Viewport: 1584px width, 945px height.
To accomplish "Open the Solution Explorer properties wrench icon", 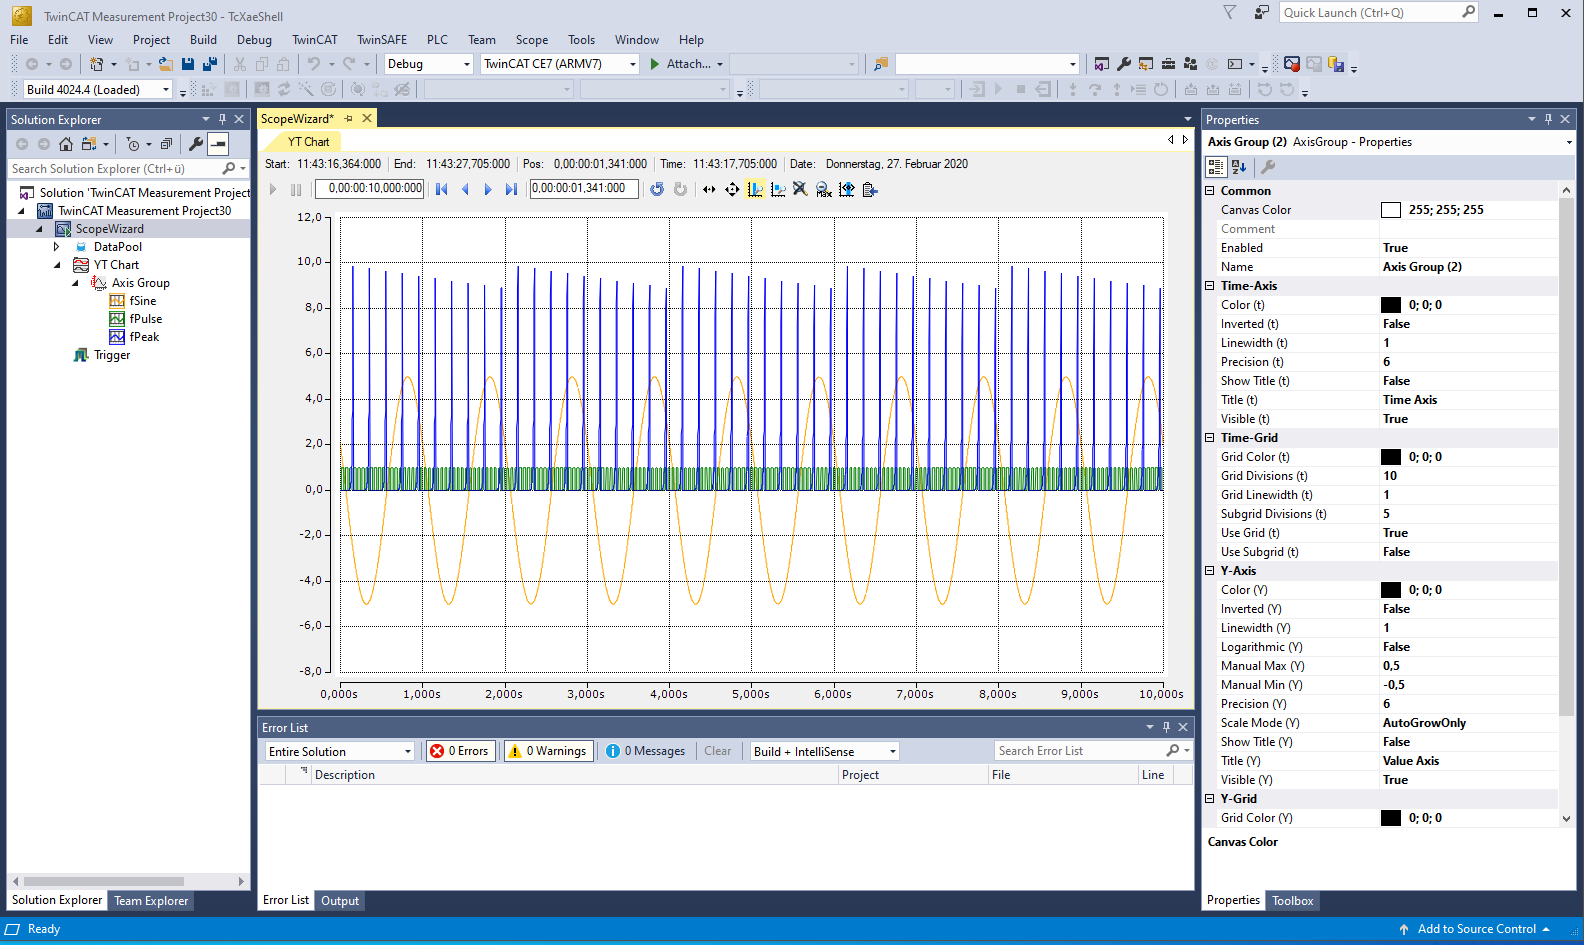I will pos(196,144).
